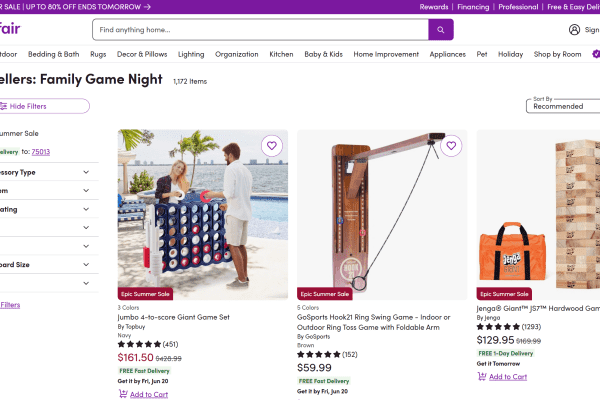Open Jumbo 4-to-score Giant Game Set title
600x400 pixels.
pyautogui.click(x=173, y=317)
